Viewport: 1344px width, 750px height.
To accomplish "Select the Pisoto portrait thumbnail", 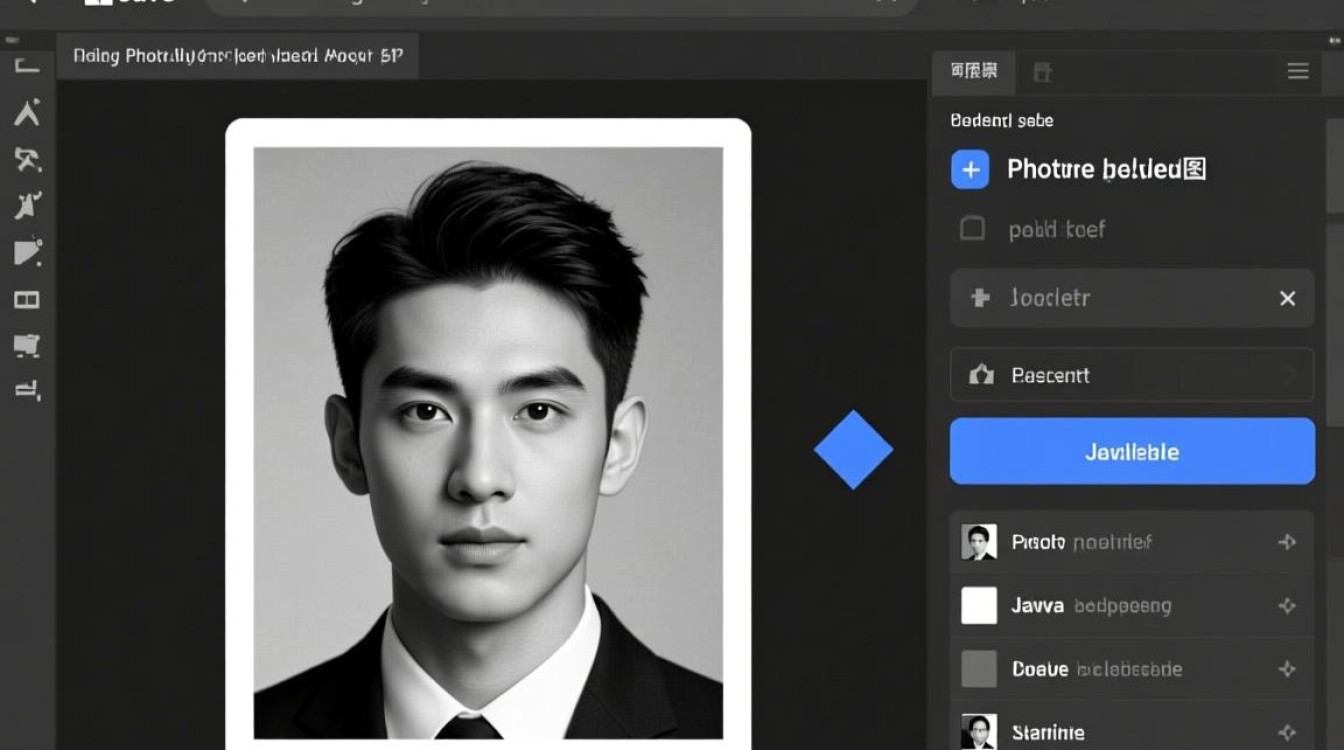I will pyautogui.click(x=979, y=542).
